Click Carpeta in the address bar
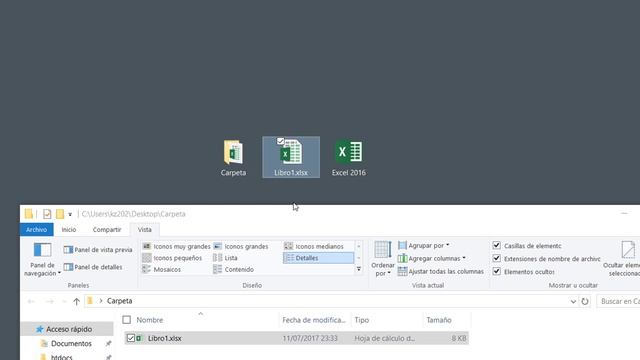 [120, 301]
